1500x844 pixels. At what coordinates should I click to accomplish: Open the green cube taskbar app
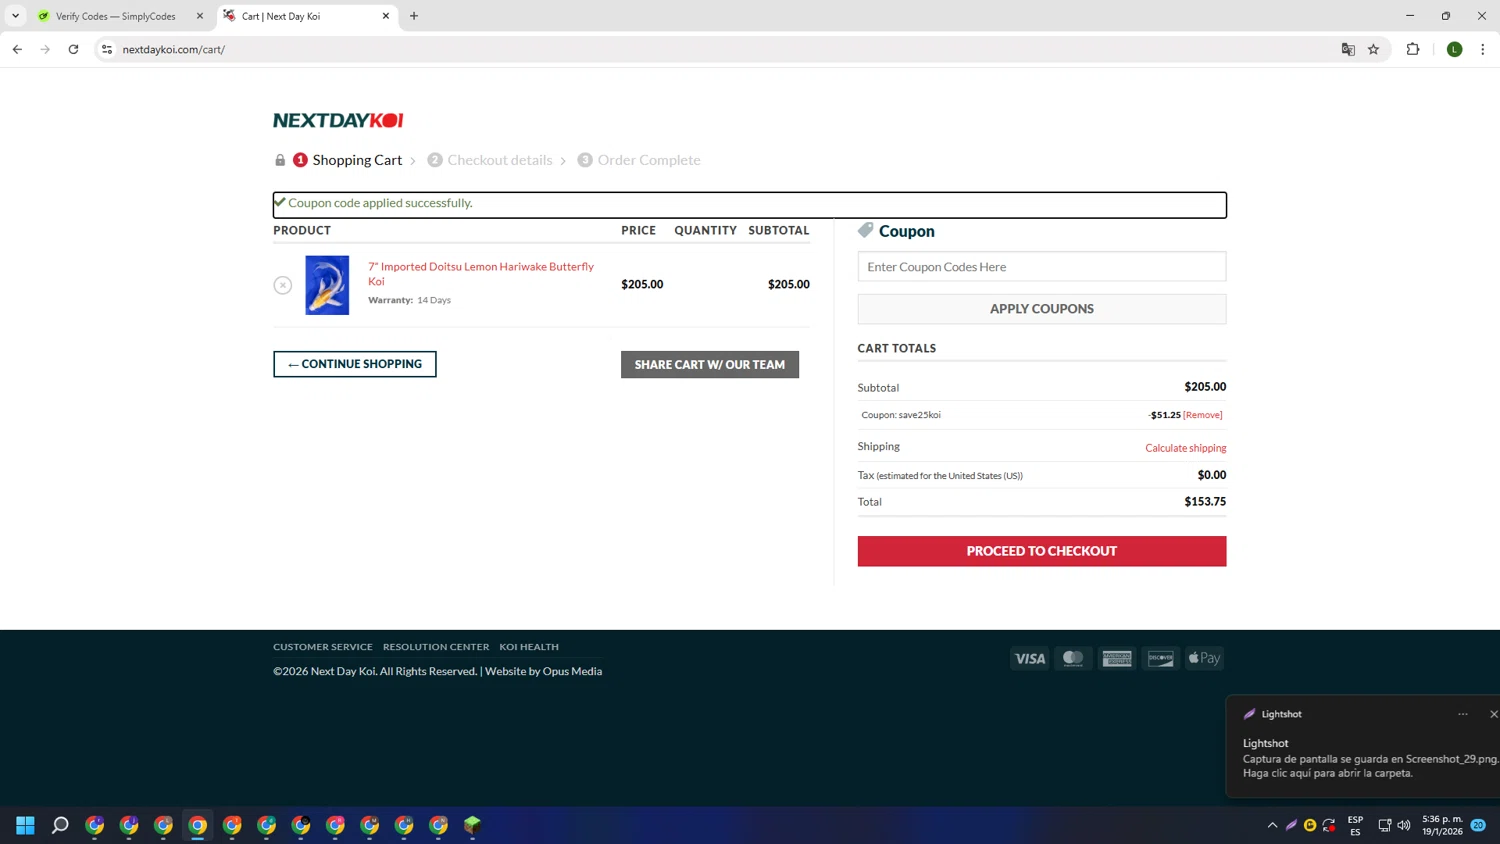tap(472, 825)
